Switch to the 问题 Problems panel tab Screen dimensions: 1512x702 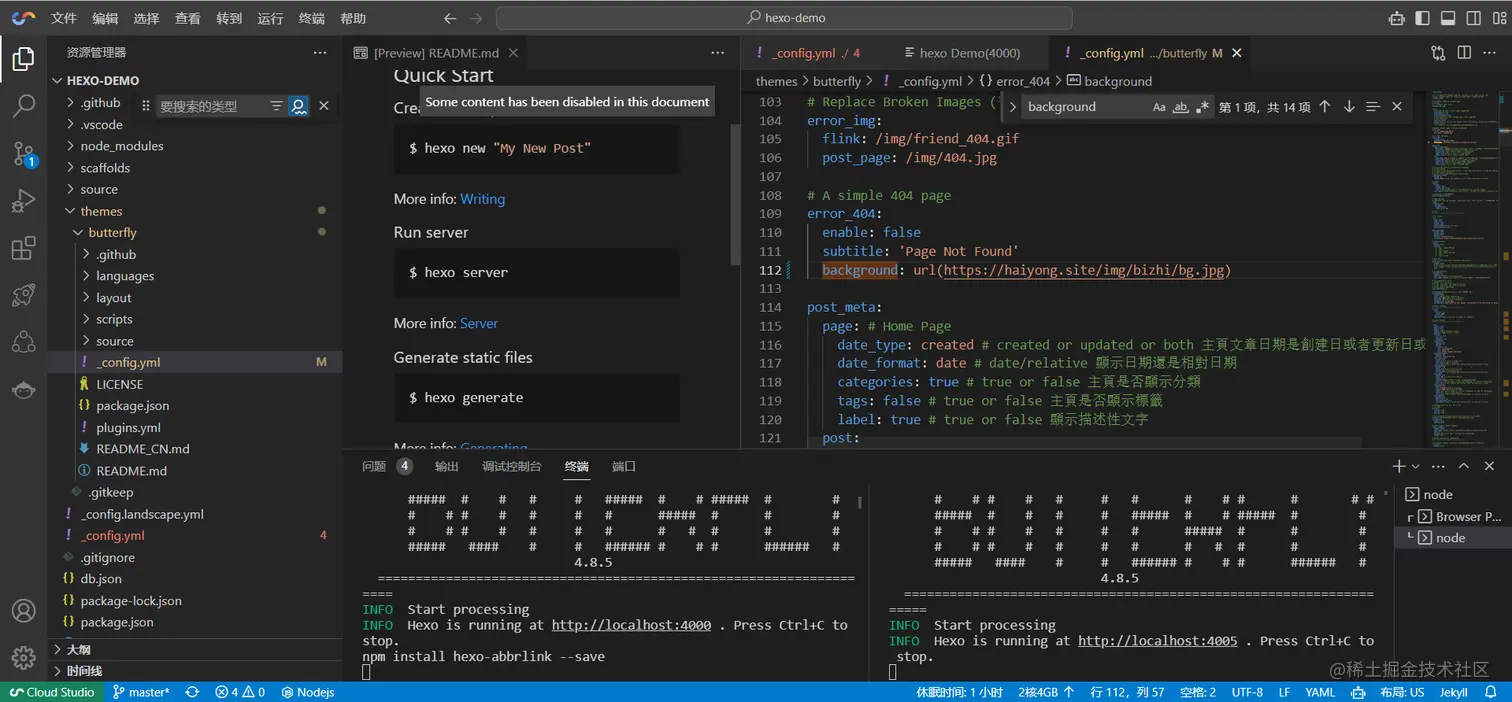pyautogui.click(x=375, y=466)
